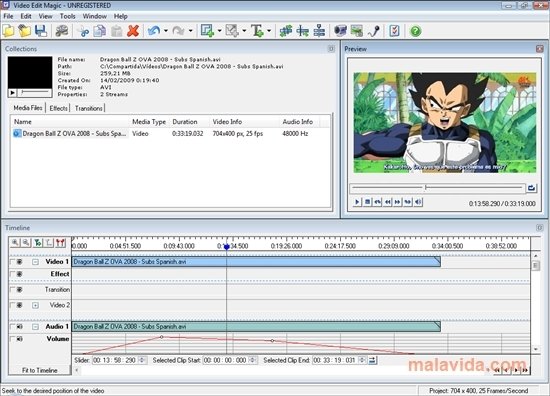The height and width of the screenshot is (396, 550).
Task: Click the Add Effect toolbar icon
Action: pyautogui.click(x=207, y=31)
